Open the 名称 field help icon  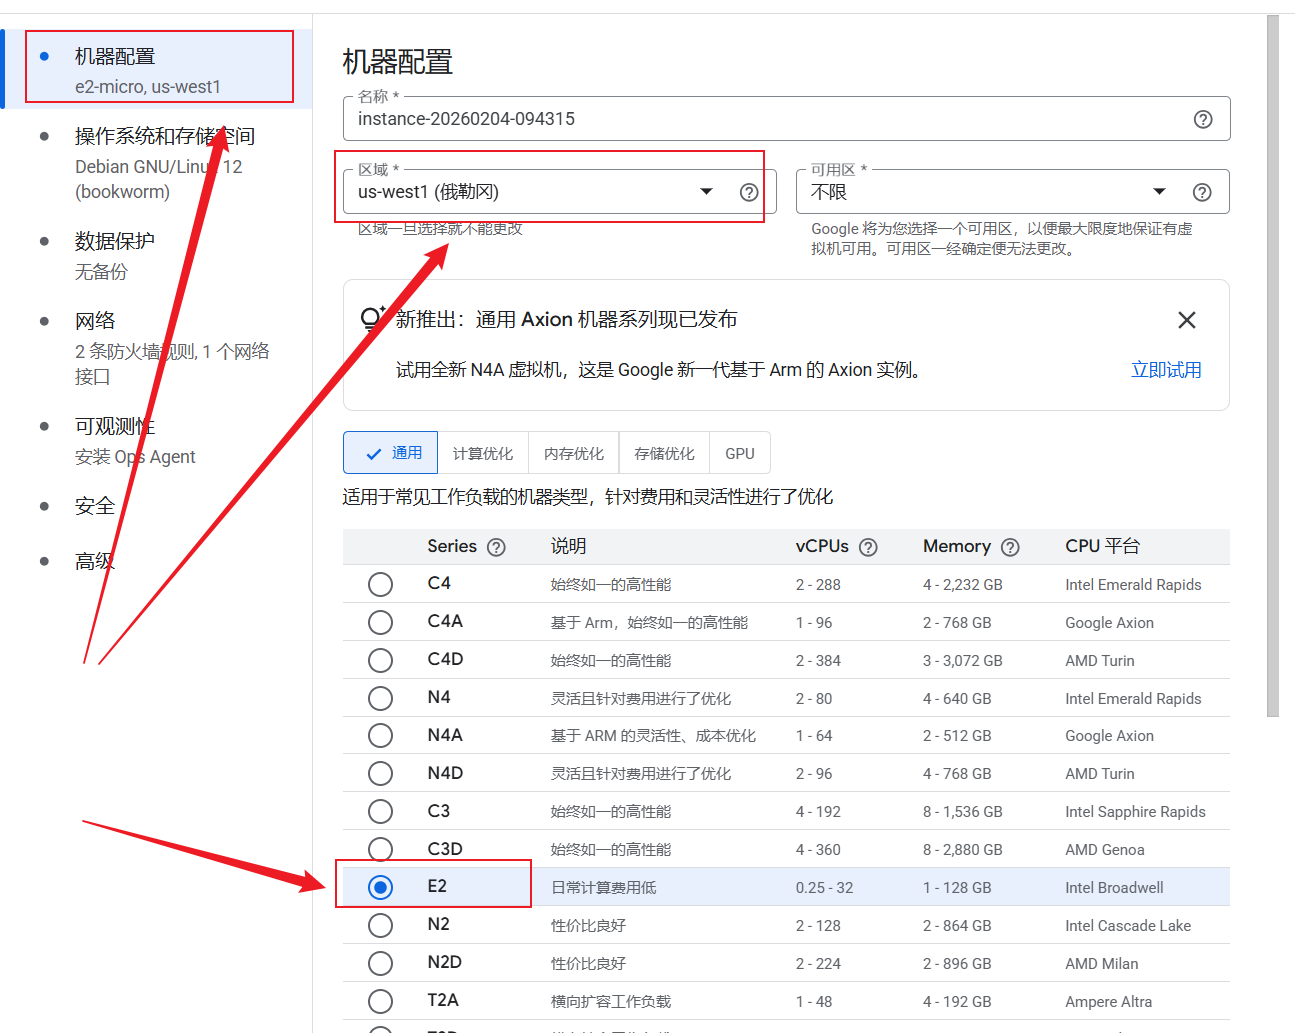1203,118
